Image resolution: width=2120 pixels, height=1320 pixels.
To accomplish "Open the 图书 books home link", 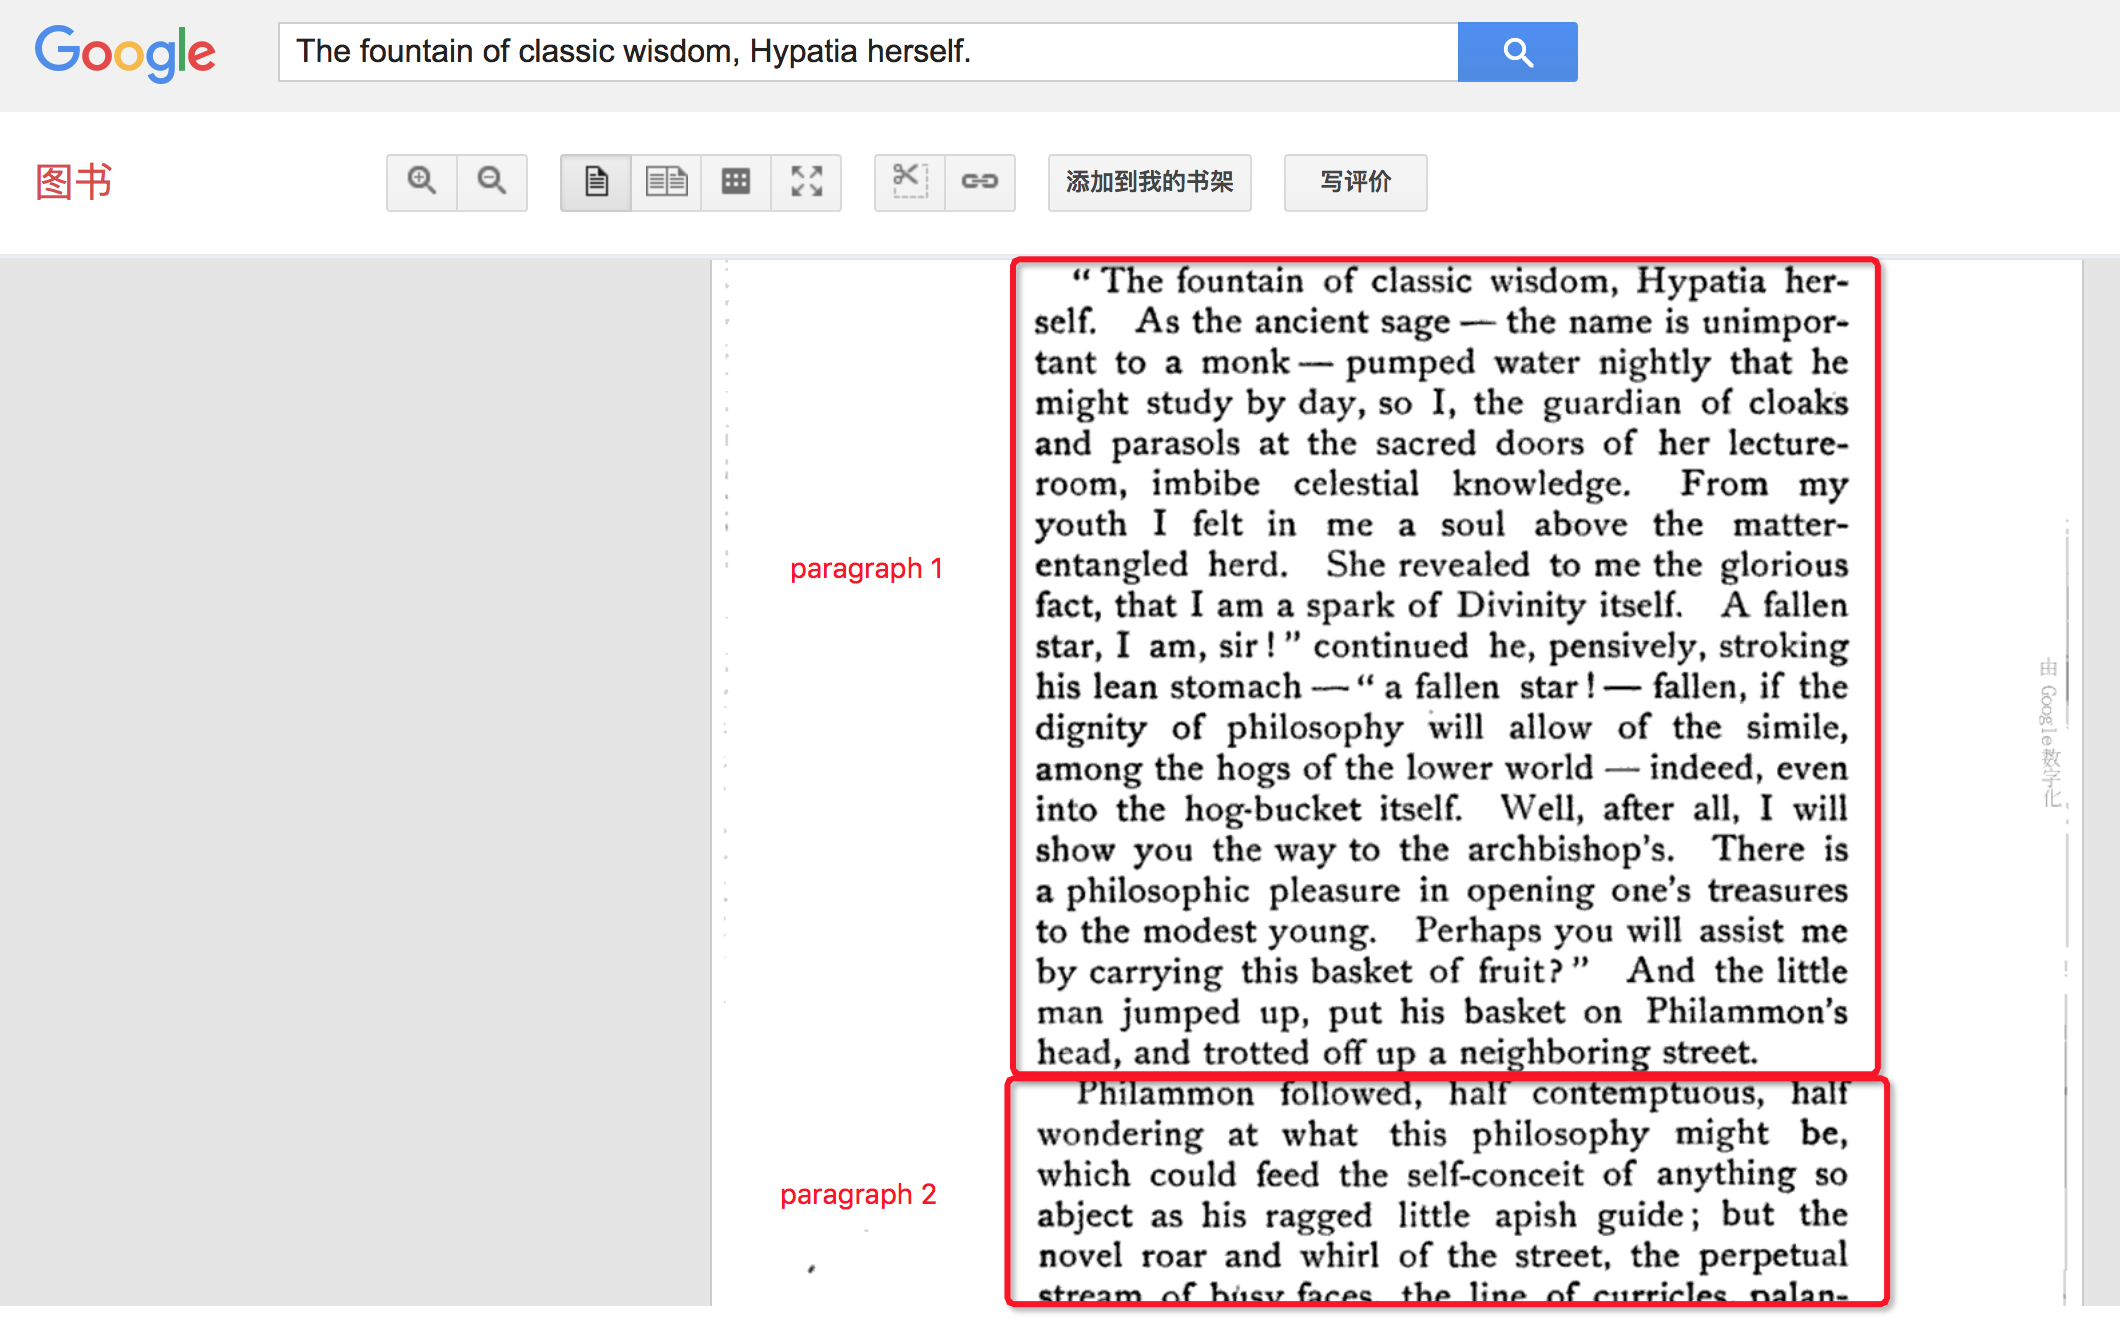I will pos(74,182).
